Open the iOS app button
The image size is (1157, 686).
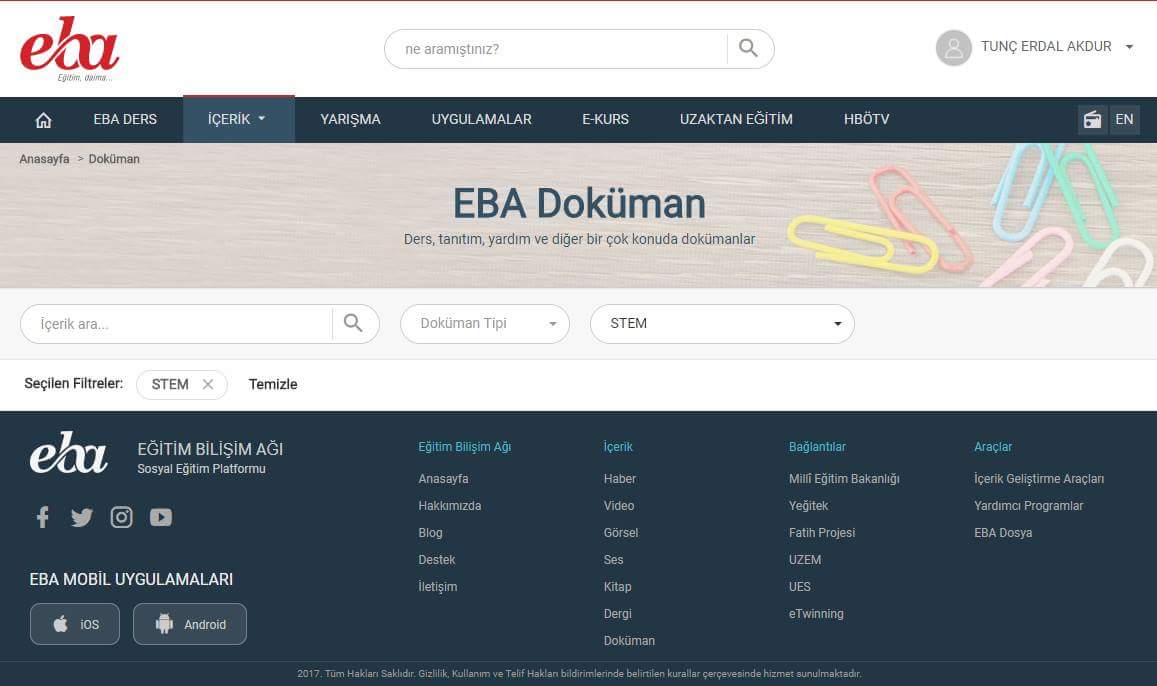75,624
